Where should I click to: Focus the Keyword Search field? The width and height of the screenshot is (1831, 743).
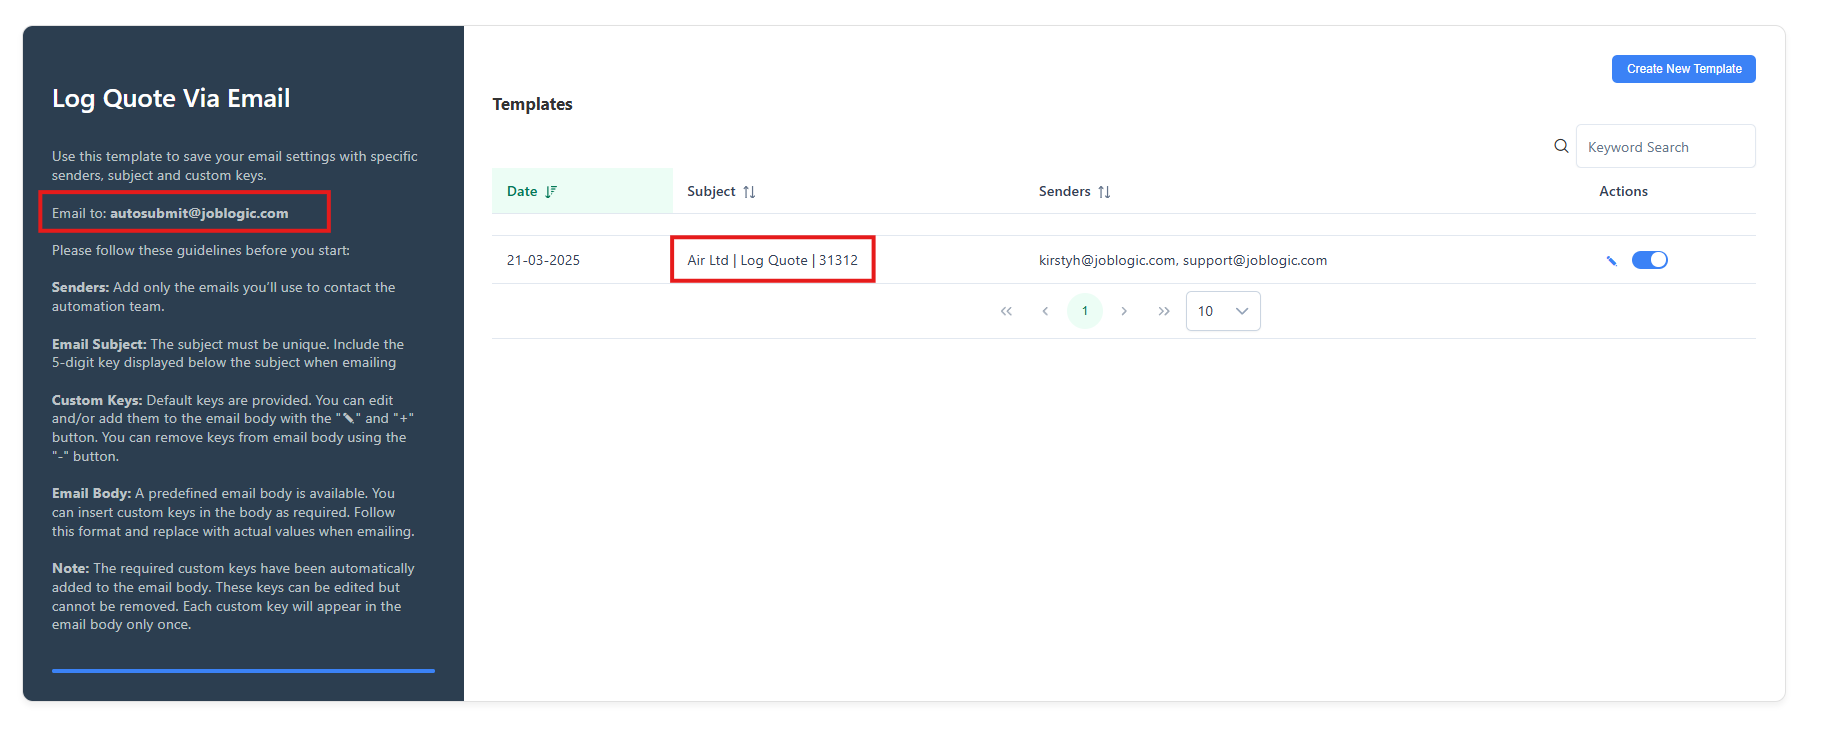[x=1665, y=146]
